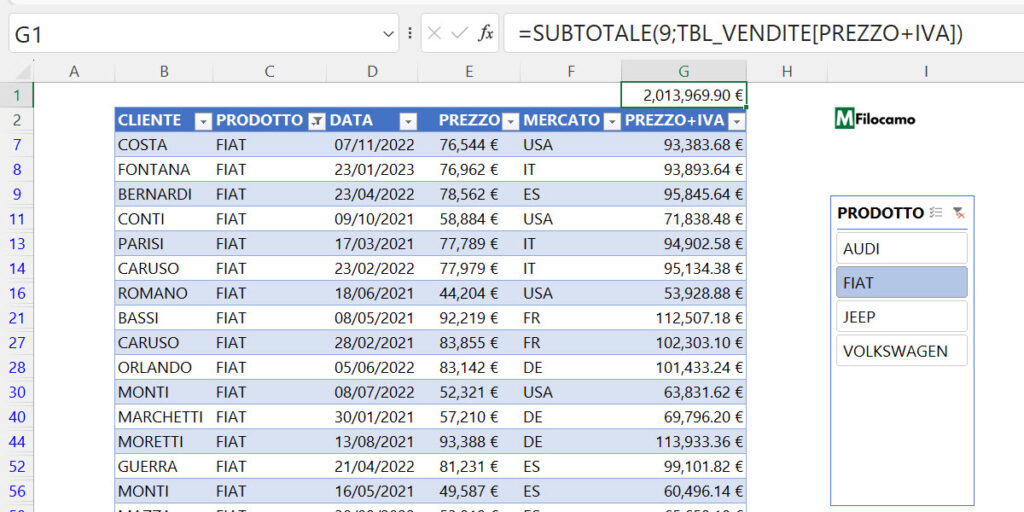Select row 21 header

click(x=17, y=318)
